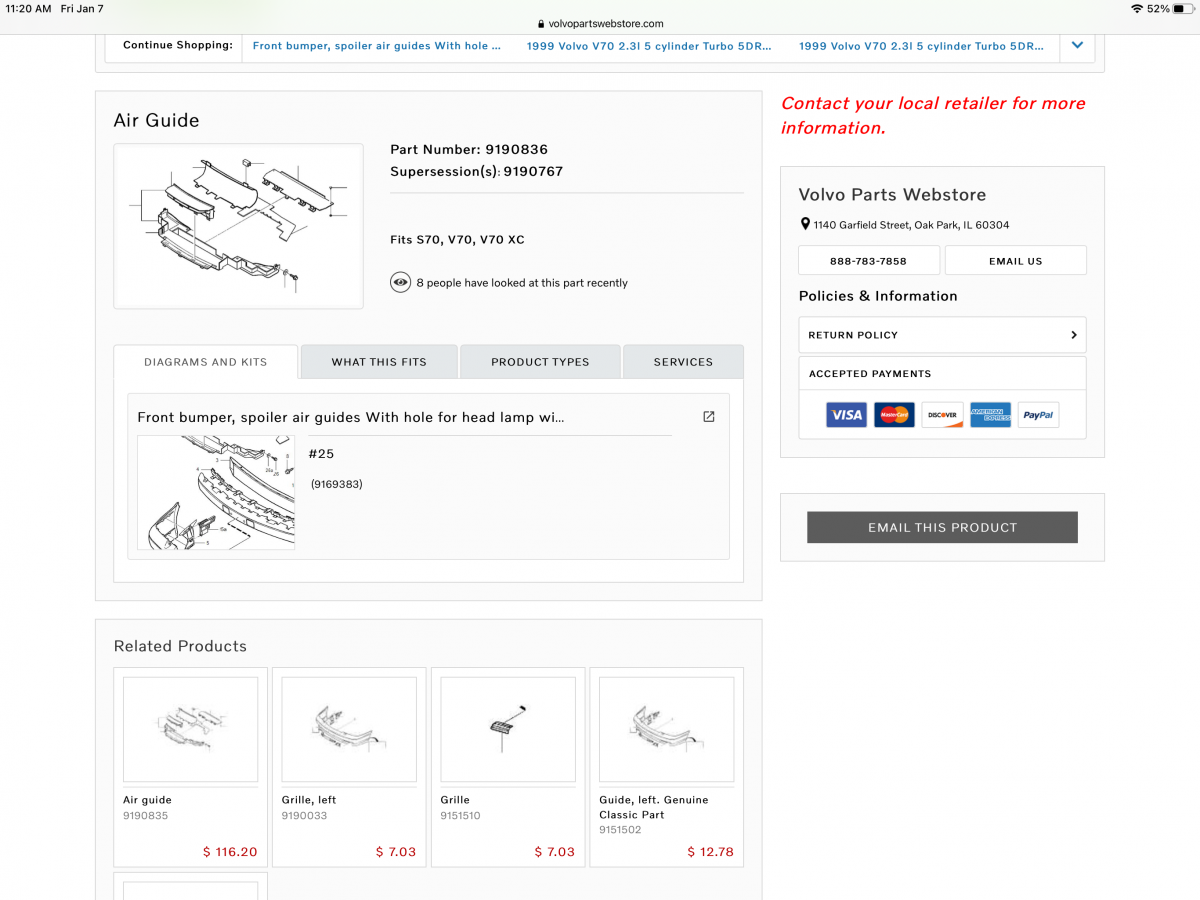View the main Air Guide diagram image
The image size is (1200, 900).
(x=238, y=226)
